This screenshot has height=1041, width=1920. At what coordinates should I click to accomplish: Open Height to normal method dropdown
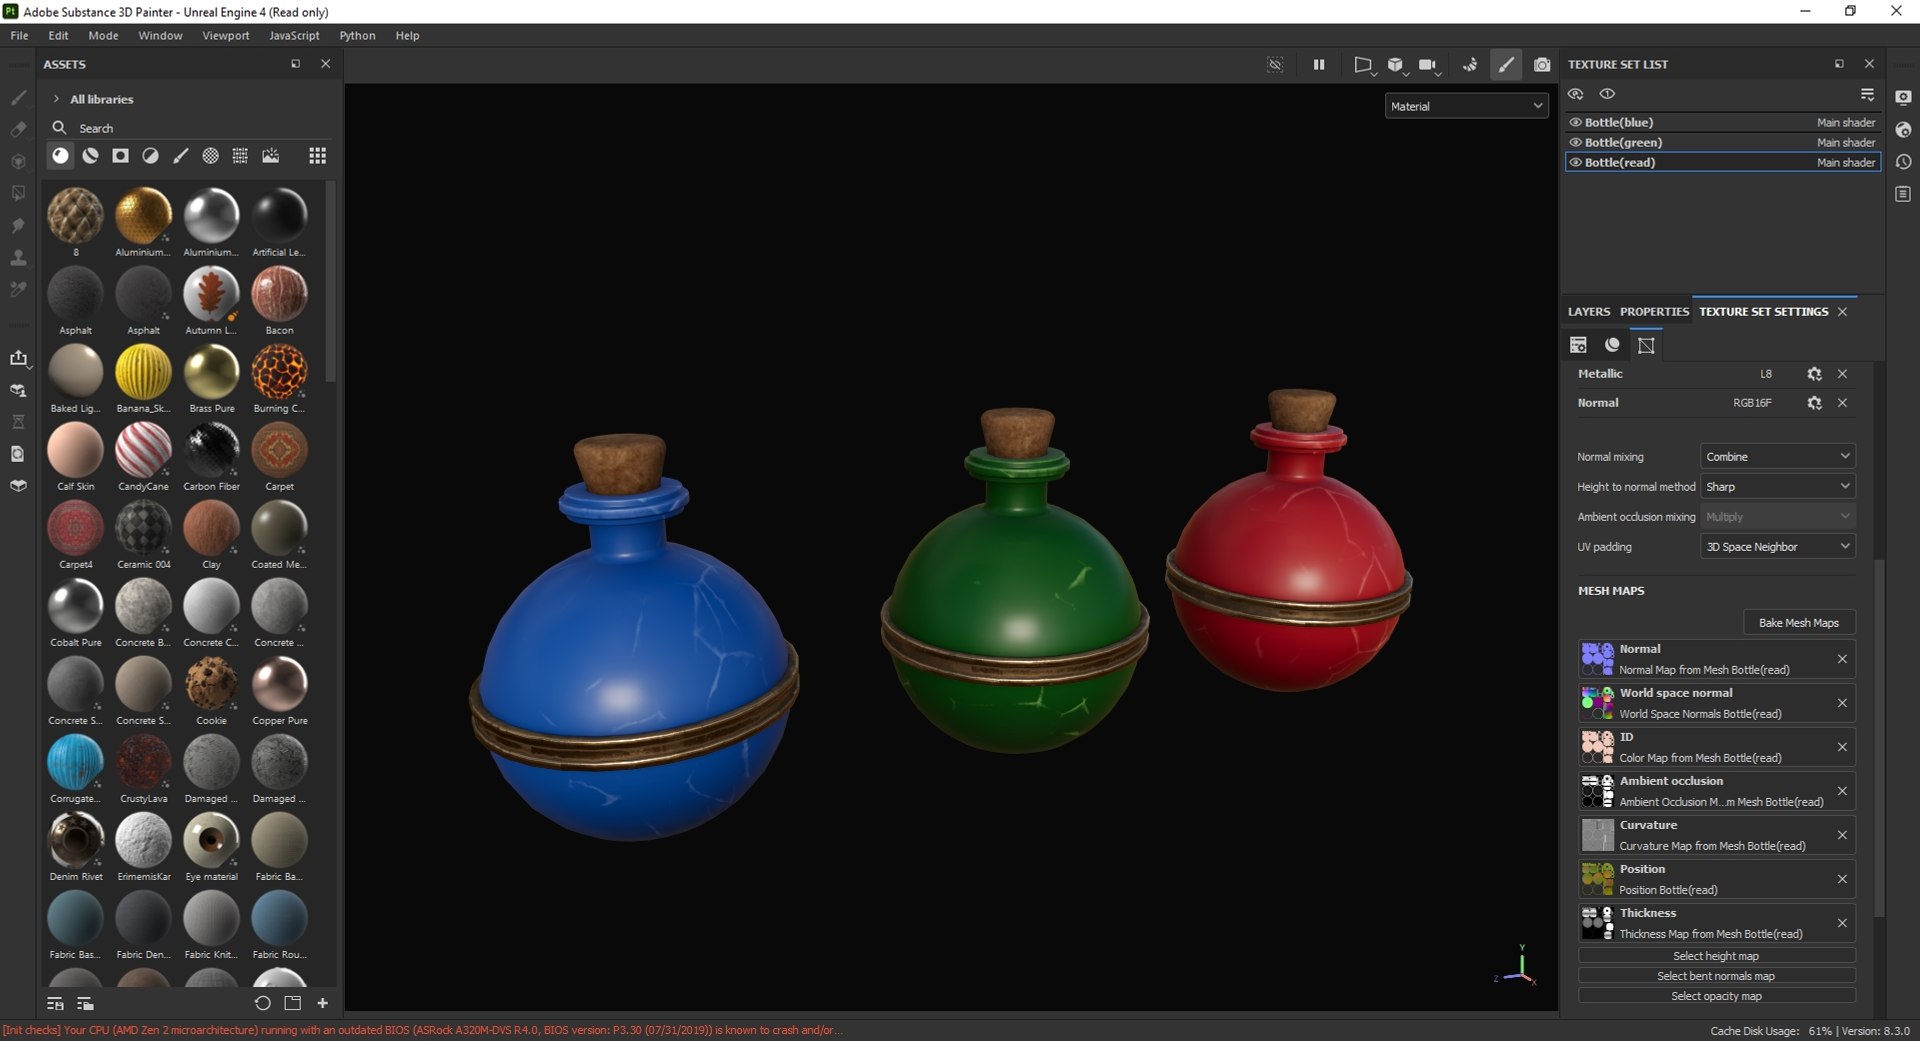point(1778,486)
